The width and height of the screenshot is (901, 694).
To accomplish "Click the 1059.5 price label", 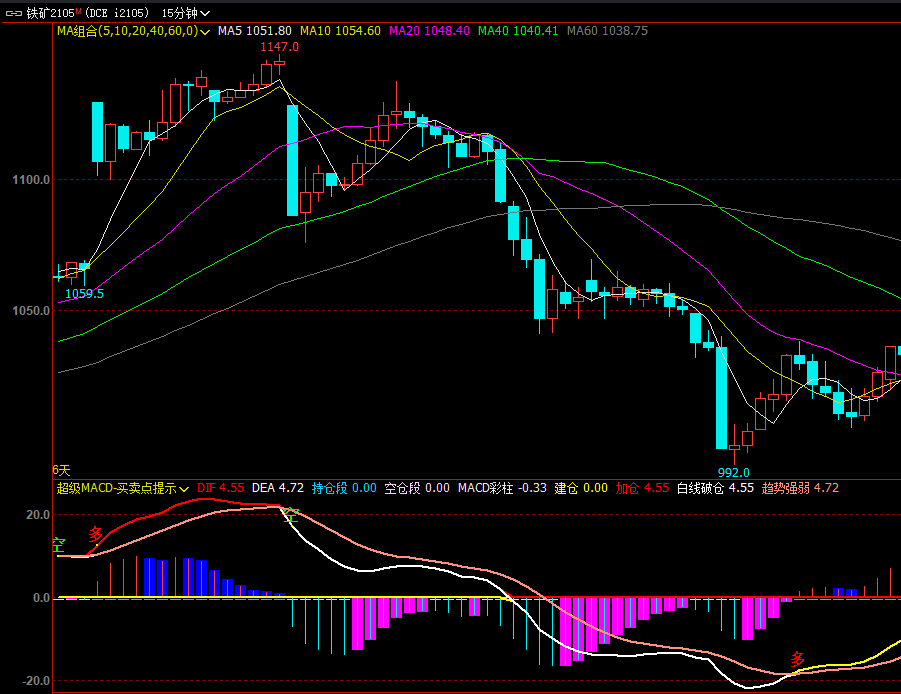I will [84, 294].
